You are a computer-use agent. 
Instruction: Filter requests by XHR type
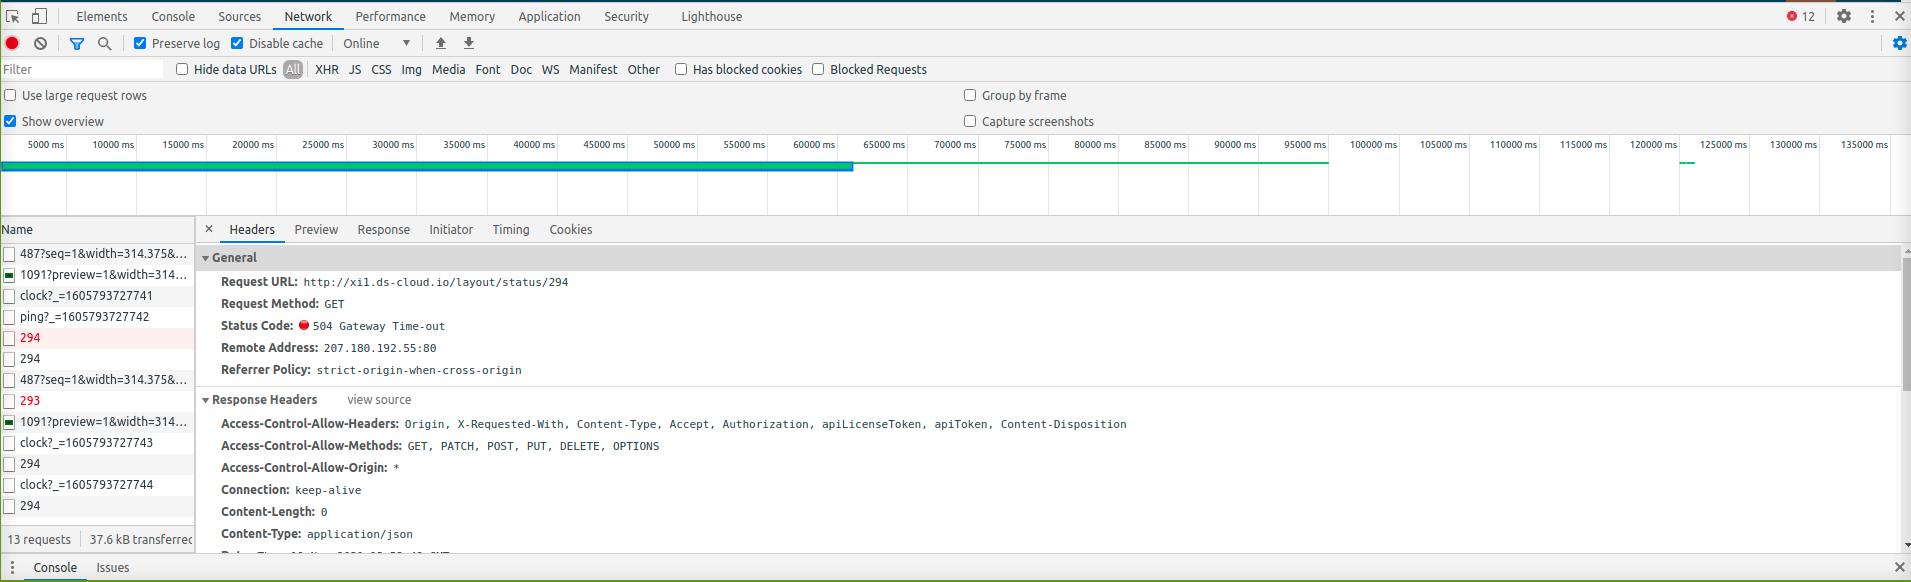pos(327,69)
